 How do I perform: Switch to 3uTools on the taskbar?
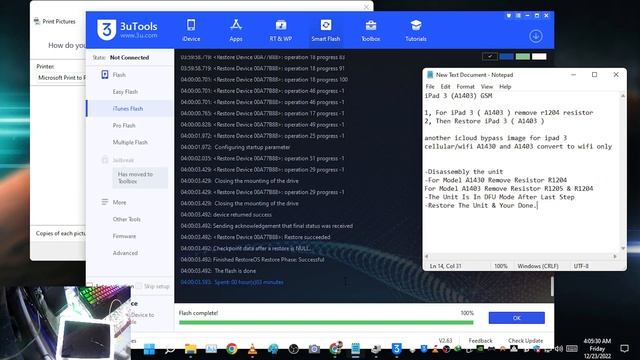tap(396, 349)
